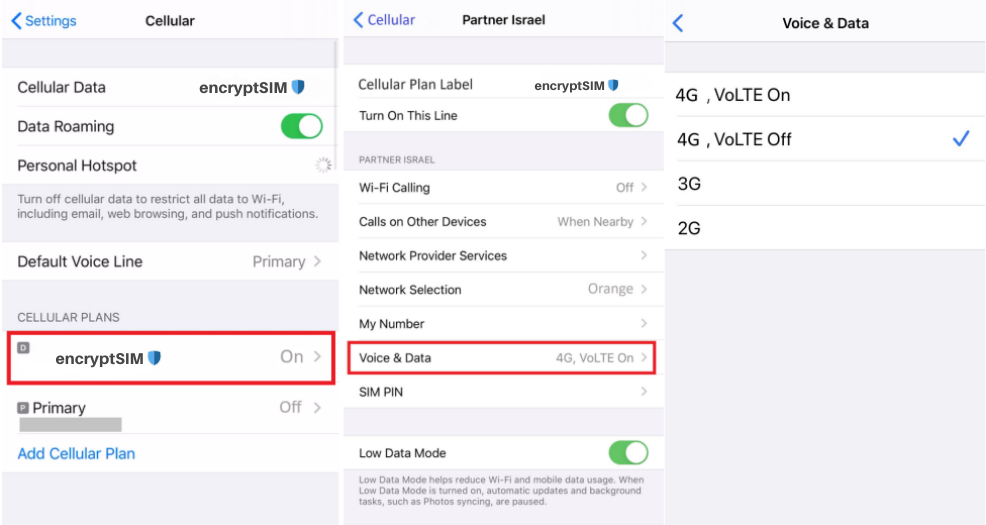Choose the 3G network option
Viewport: 986px width, 525px height.
pyautogui.click(x=689, y=184)
